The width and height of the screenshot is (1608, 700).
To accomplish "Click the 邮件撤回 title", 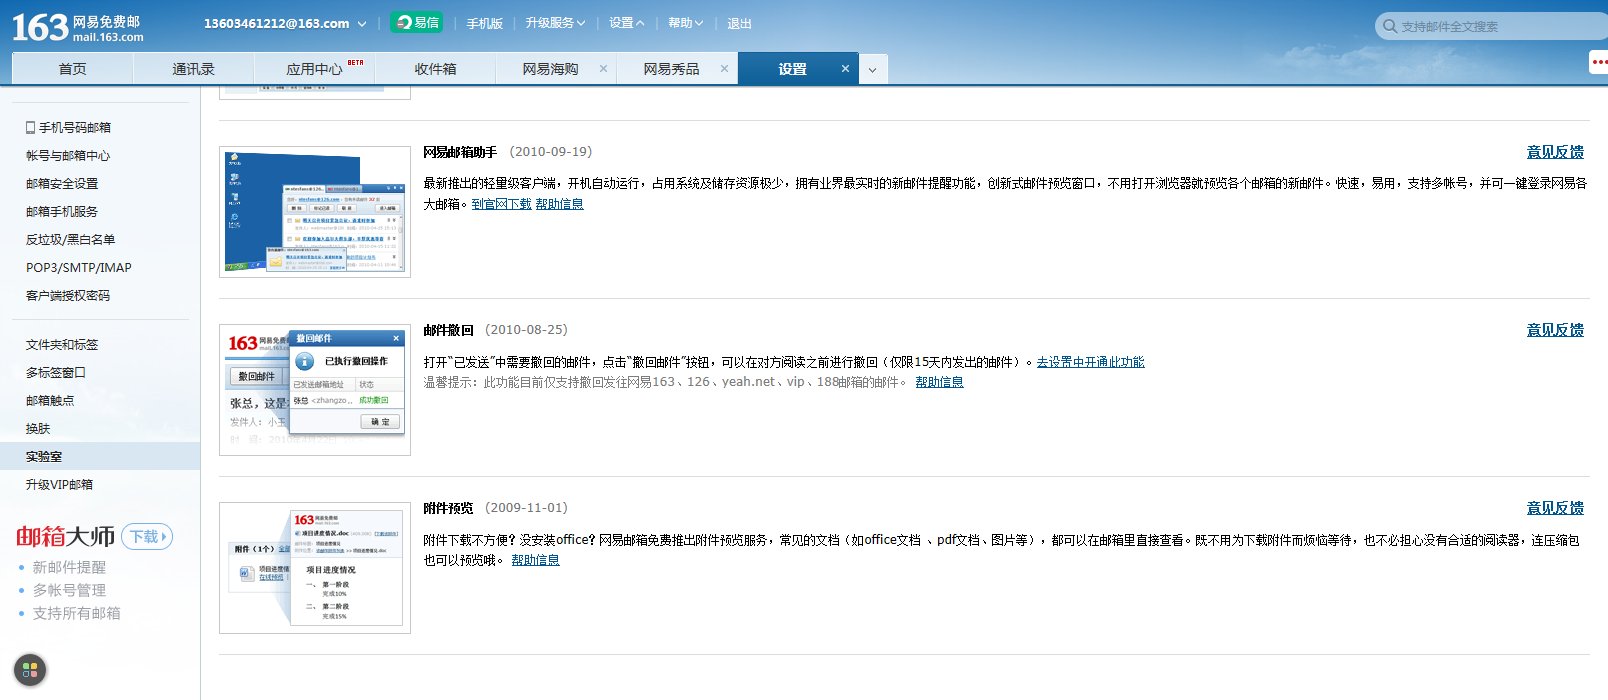I will click(x=448, y=330).
